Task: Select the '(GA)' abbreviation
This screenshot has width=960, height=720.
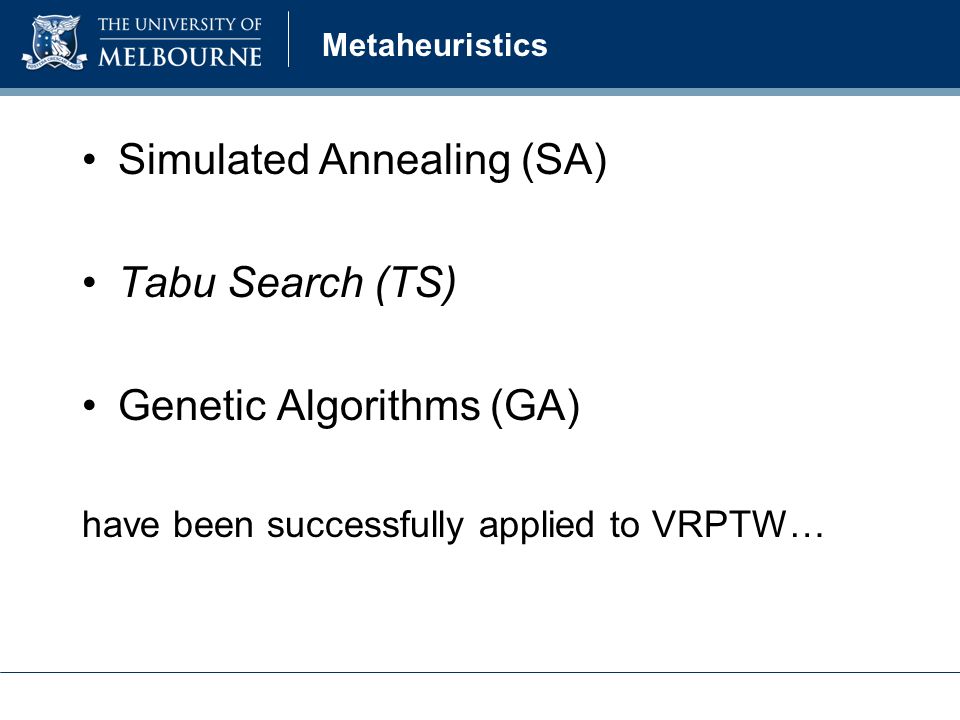Action: (x=535, y=407)
